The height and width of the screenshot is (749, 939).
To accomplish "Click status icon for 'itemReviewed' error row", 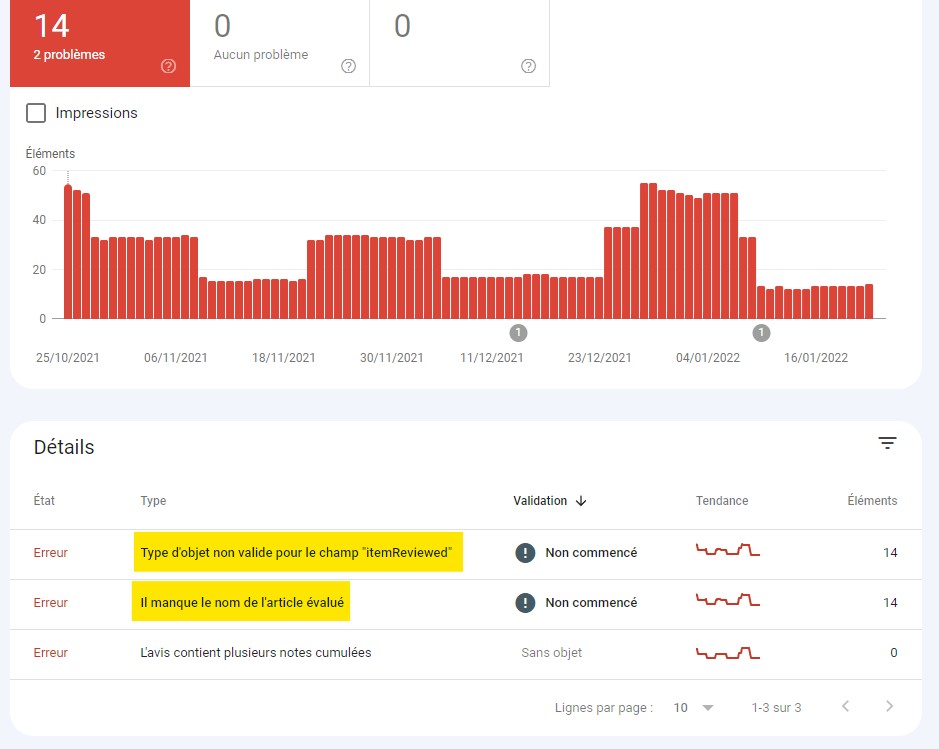I will click(x=525, y=552).
